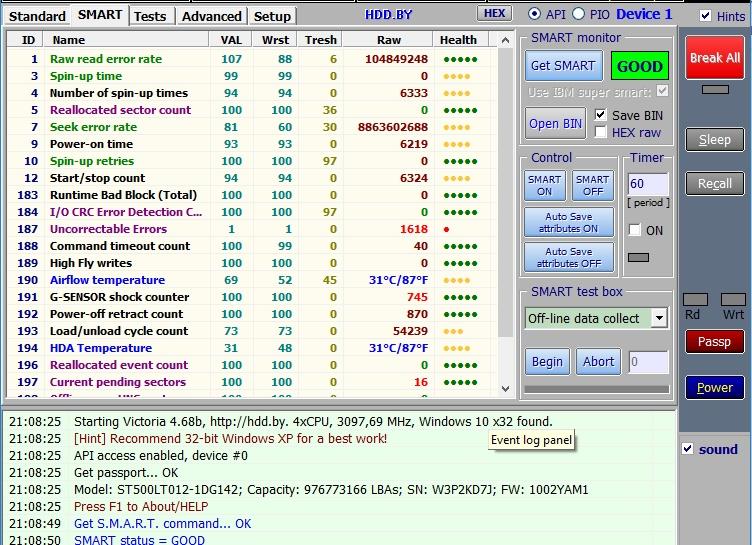Click the log line starting 'Model: ST500LT012-1DG142'
Image resolution: width=752 pixels, height=545 pixels.
pyautogui.click(x=331, y=489)
